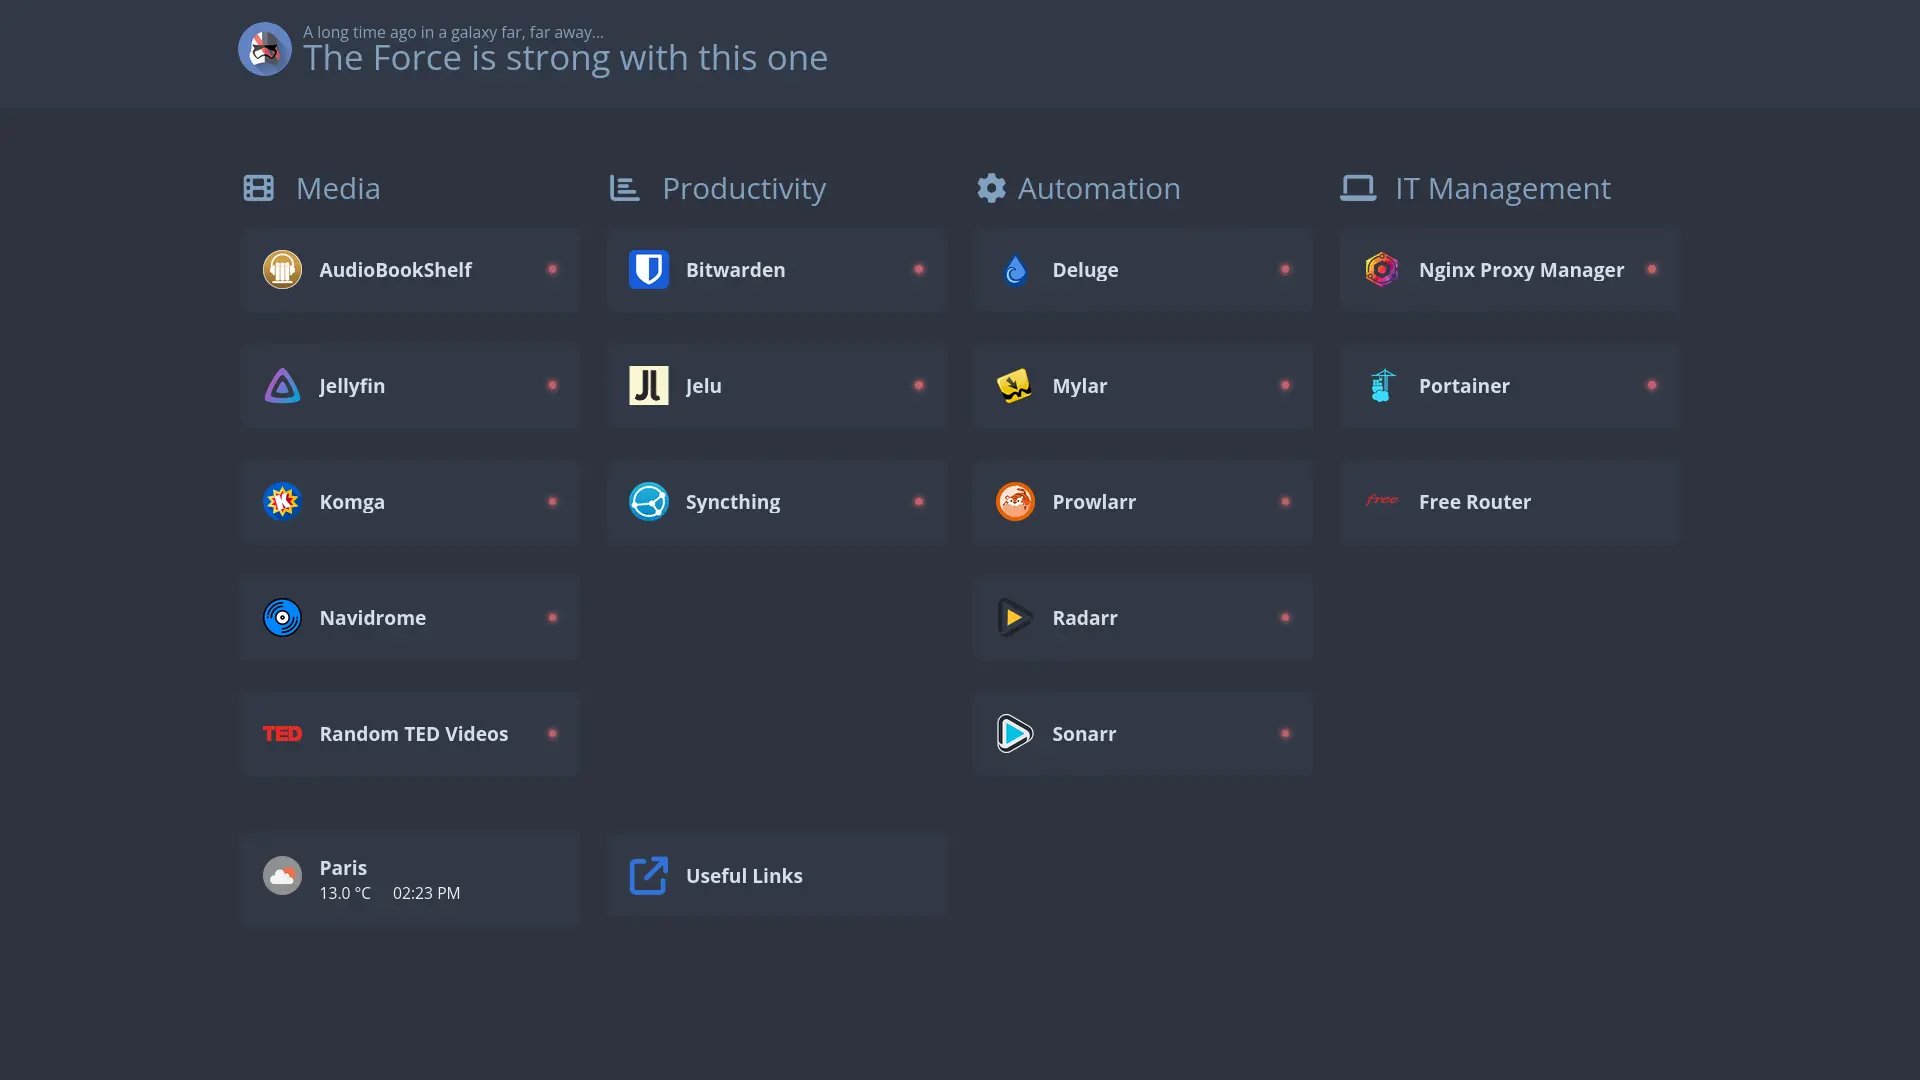Click the Automation section gear icon
This screenshot has width=1920, height=1080.
coord(991,188)
